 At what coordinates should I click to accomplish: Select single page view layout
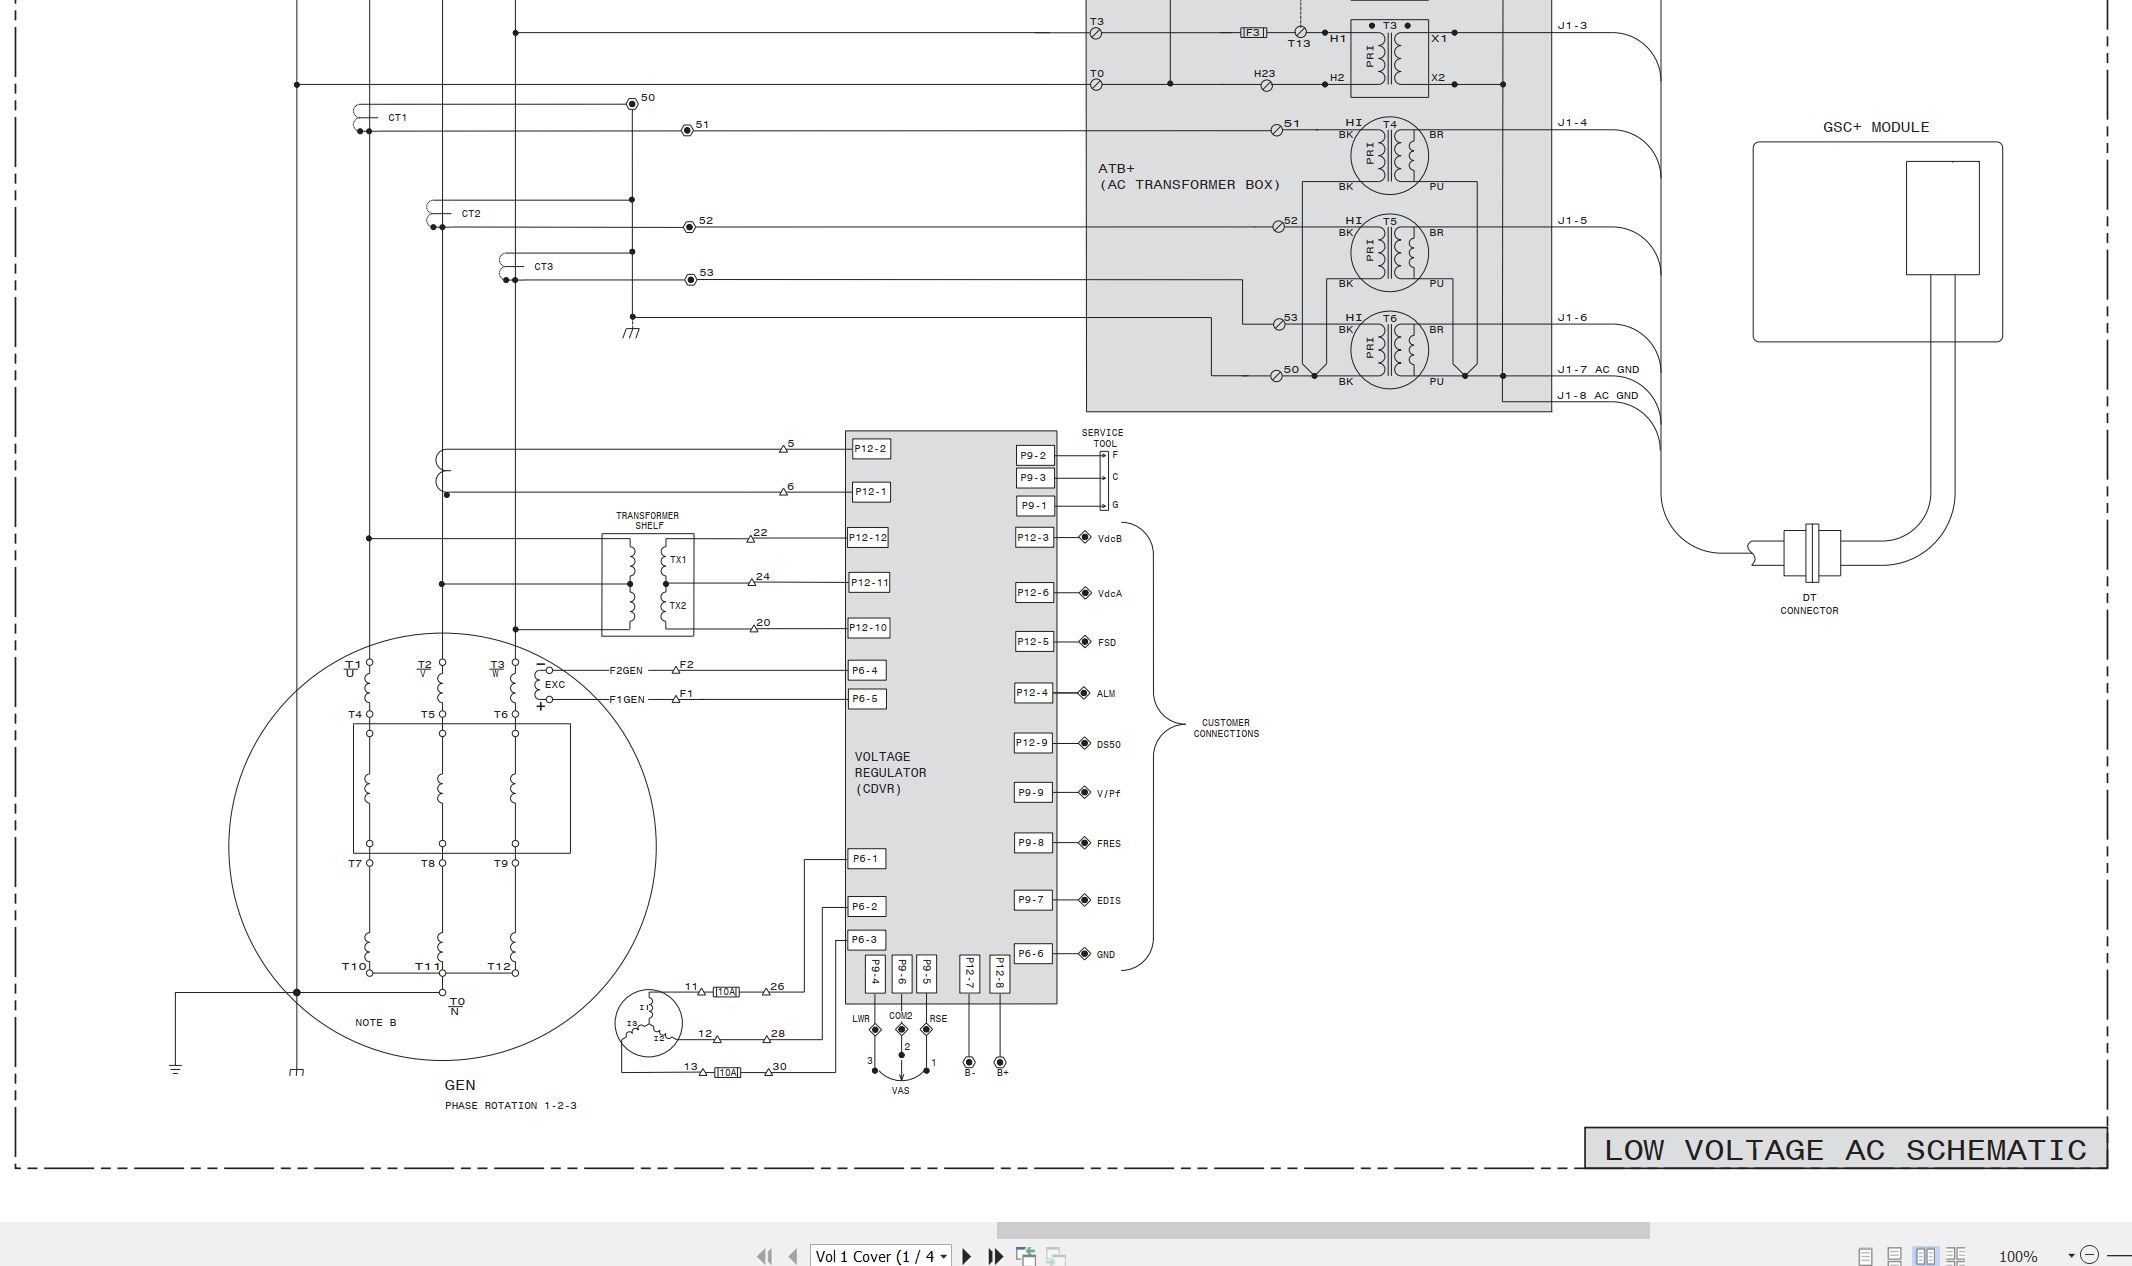pos(1865,1256)
